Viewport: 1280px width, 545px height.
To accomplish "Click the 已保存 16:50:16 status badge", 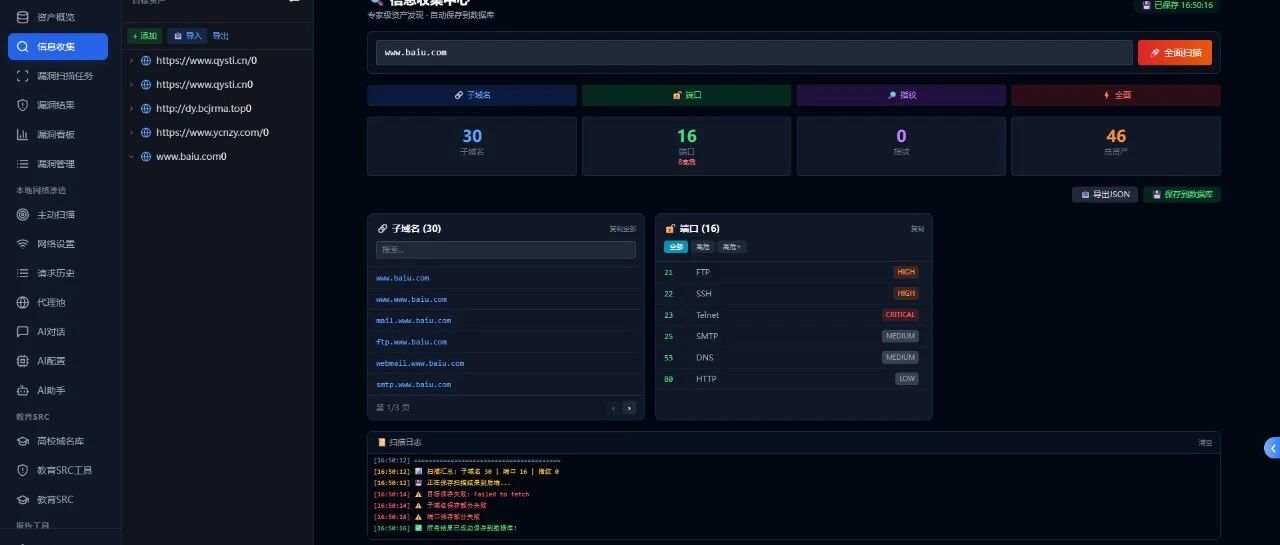I will pyautogui.click(x=1176, y=5).
